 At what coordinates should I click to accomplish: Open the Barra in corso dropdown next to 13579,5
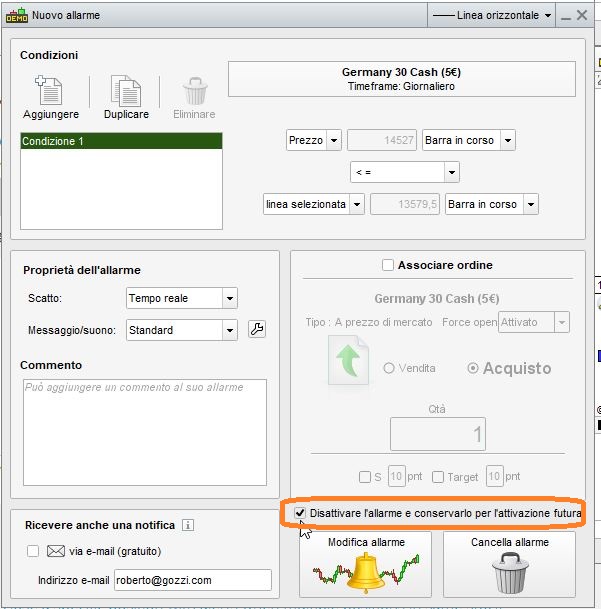click(x=491, y=204)
